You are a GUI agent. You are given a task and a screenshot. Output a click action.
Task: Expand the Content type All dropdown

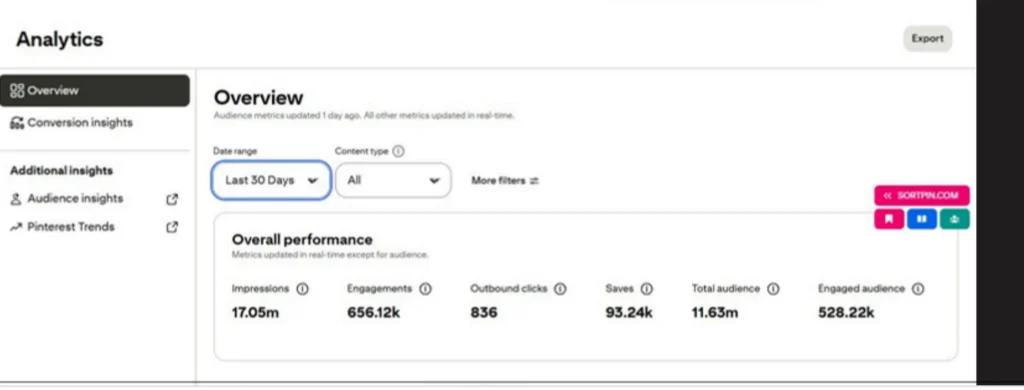pyautogui.click(x=393, y=180)
